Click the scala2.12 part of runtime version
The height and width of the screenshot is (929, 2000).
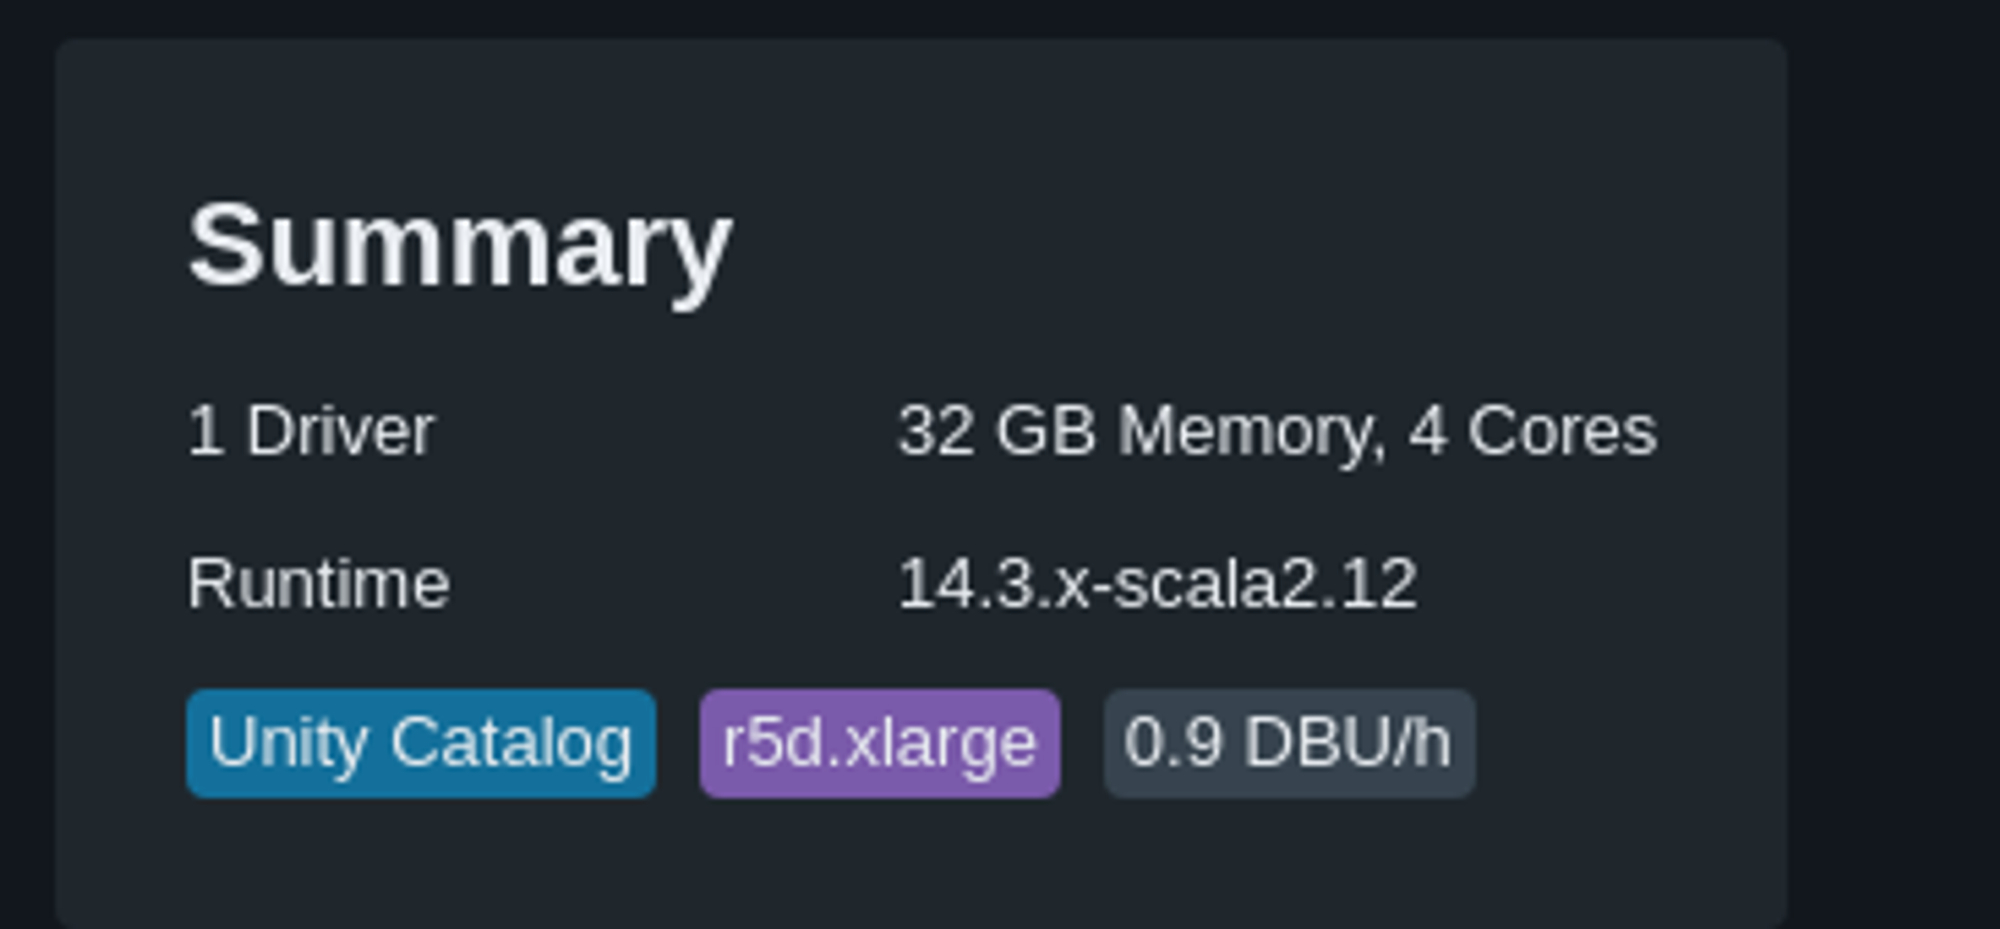(x=1266, y=583)
